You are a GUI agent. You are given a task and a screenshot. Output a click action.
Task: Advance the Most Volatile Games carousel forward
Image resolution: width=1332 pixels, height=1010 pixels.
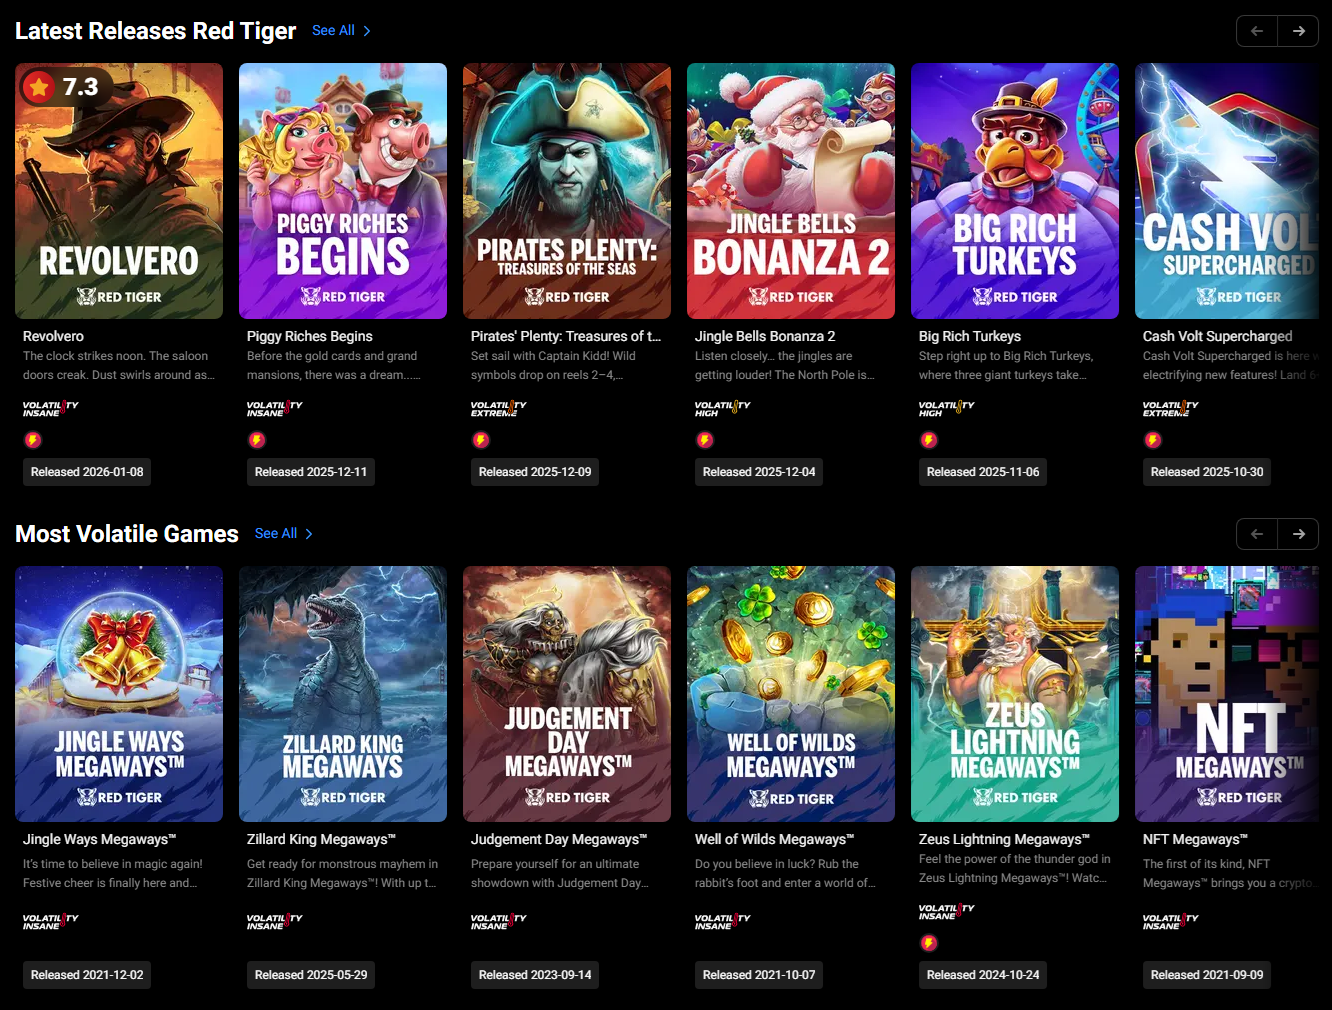pyautogui.click(x=1298, y=534)
